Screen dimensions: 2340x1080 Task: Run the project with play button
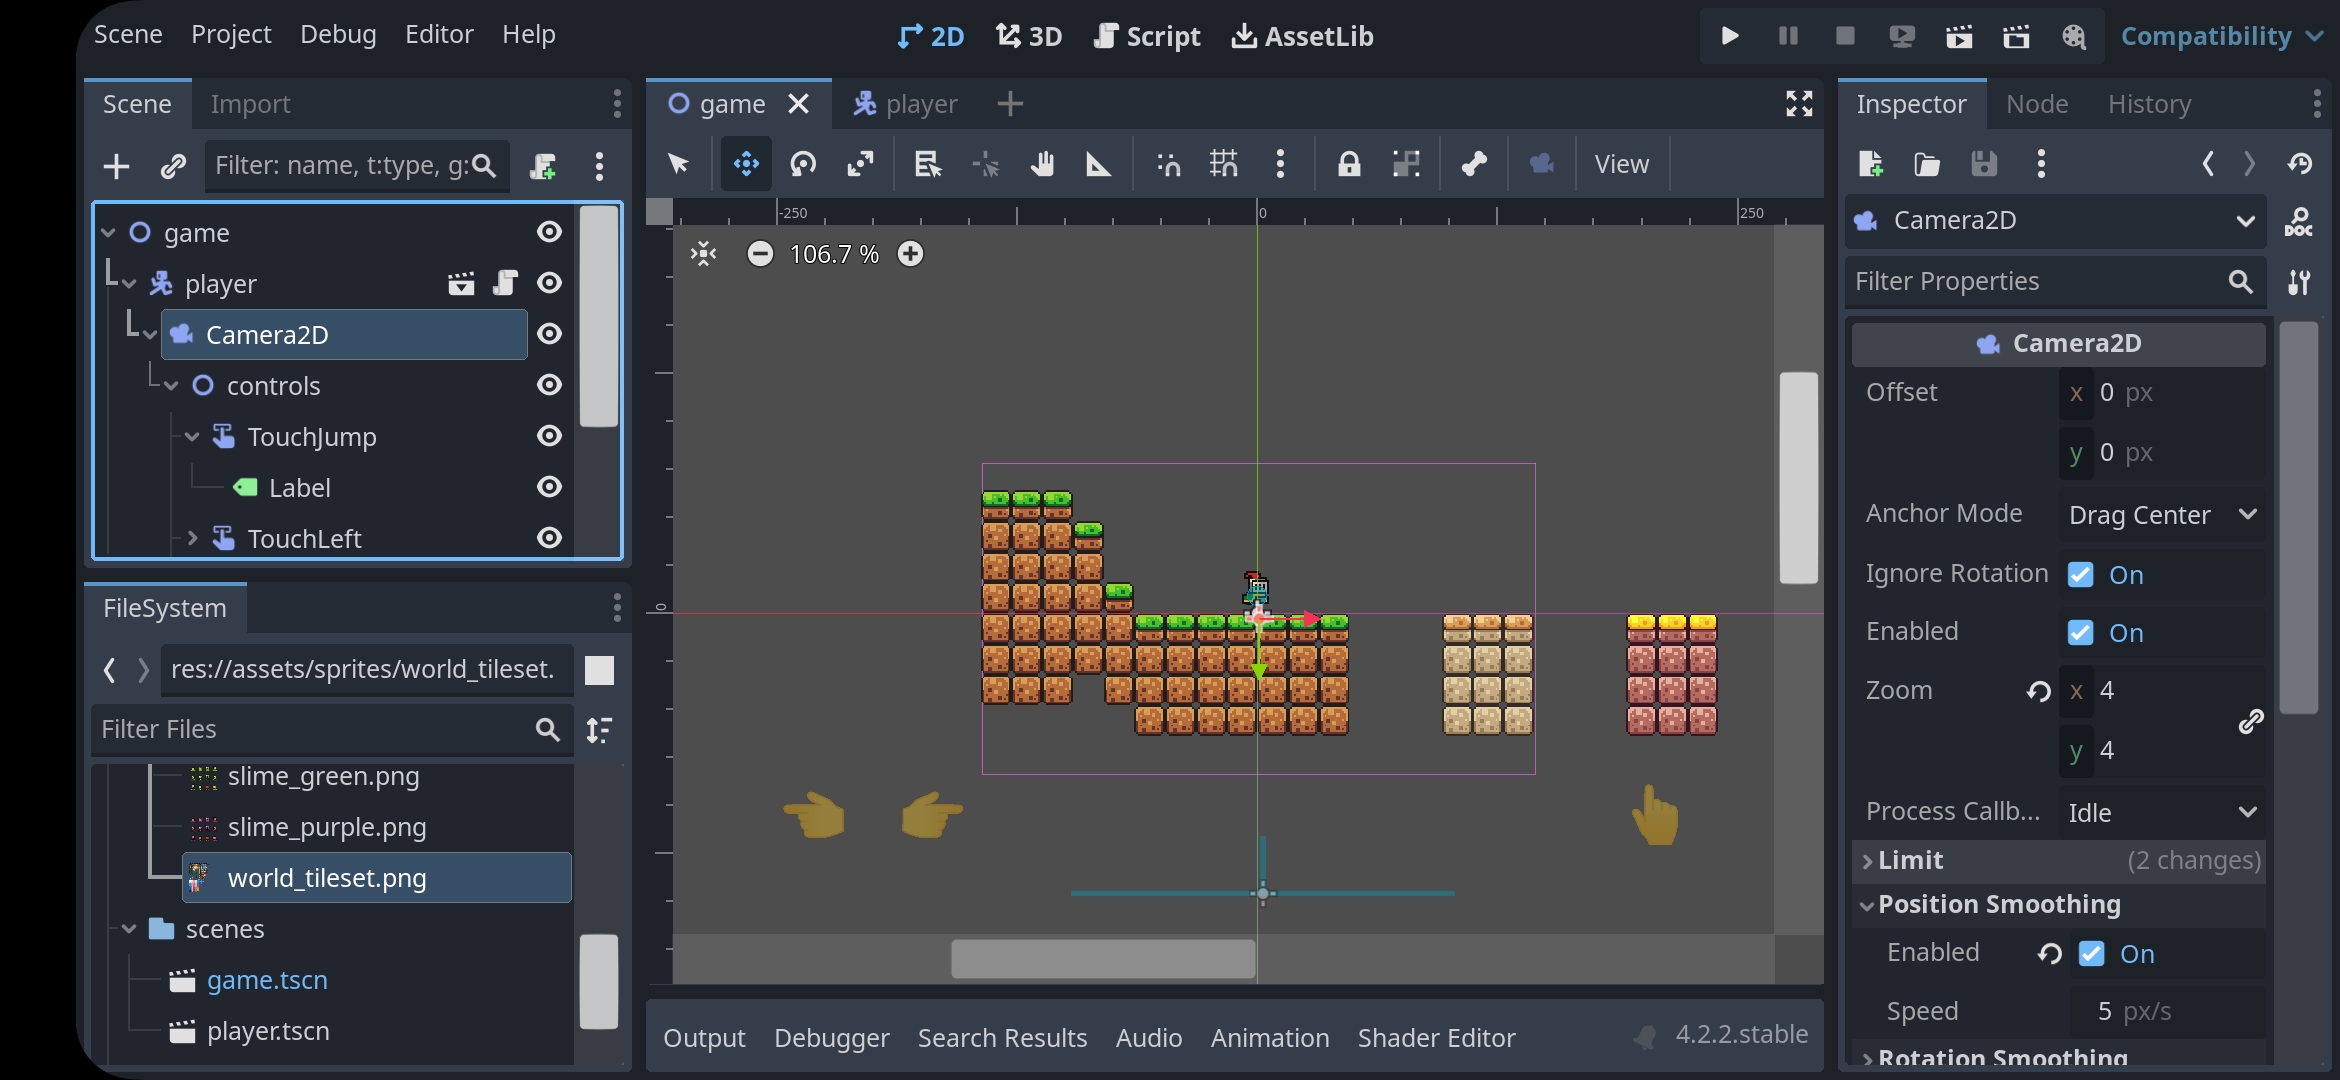tap(1730, 36)
